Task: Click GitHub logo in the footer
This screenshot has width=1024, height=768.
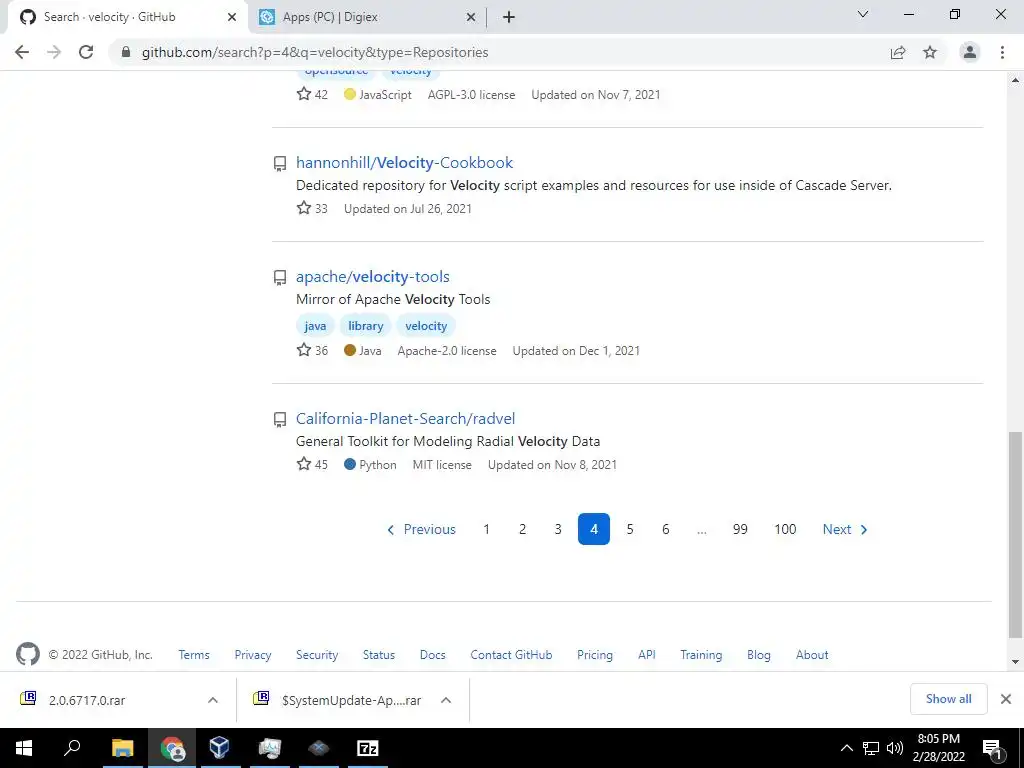Action: pyautogui.click(x=27, y=654)
